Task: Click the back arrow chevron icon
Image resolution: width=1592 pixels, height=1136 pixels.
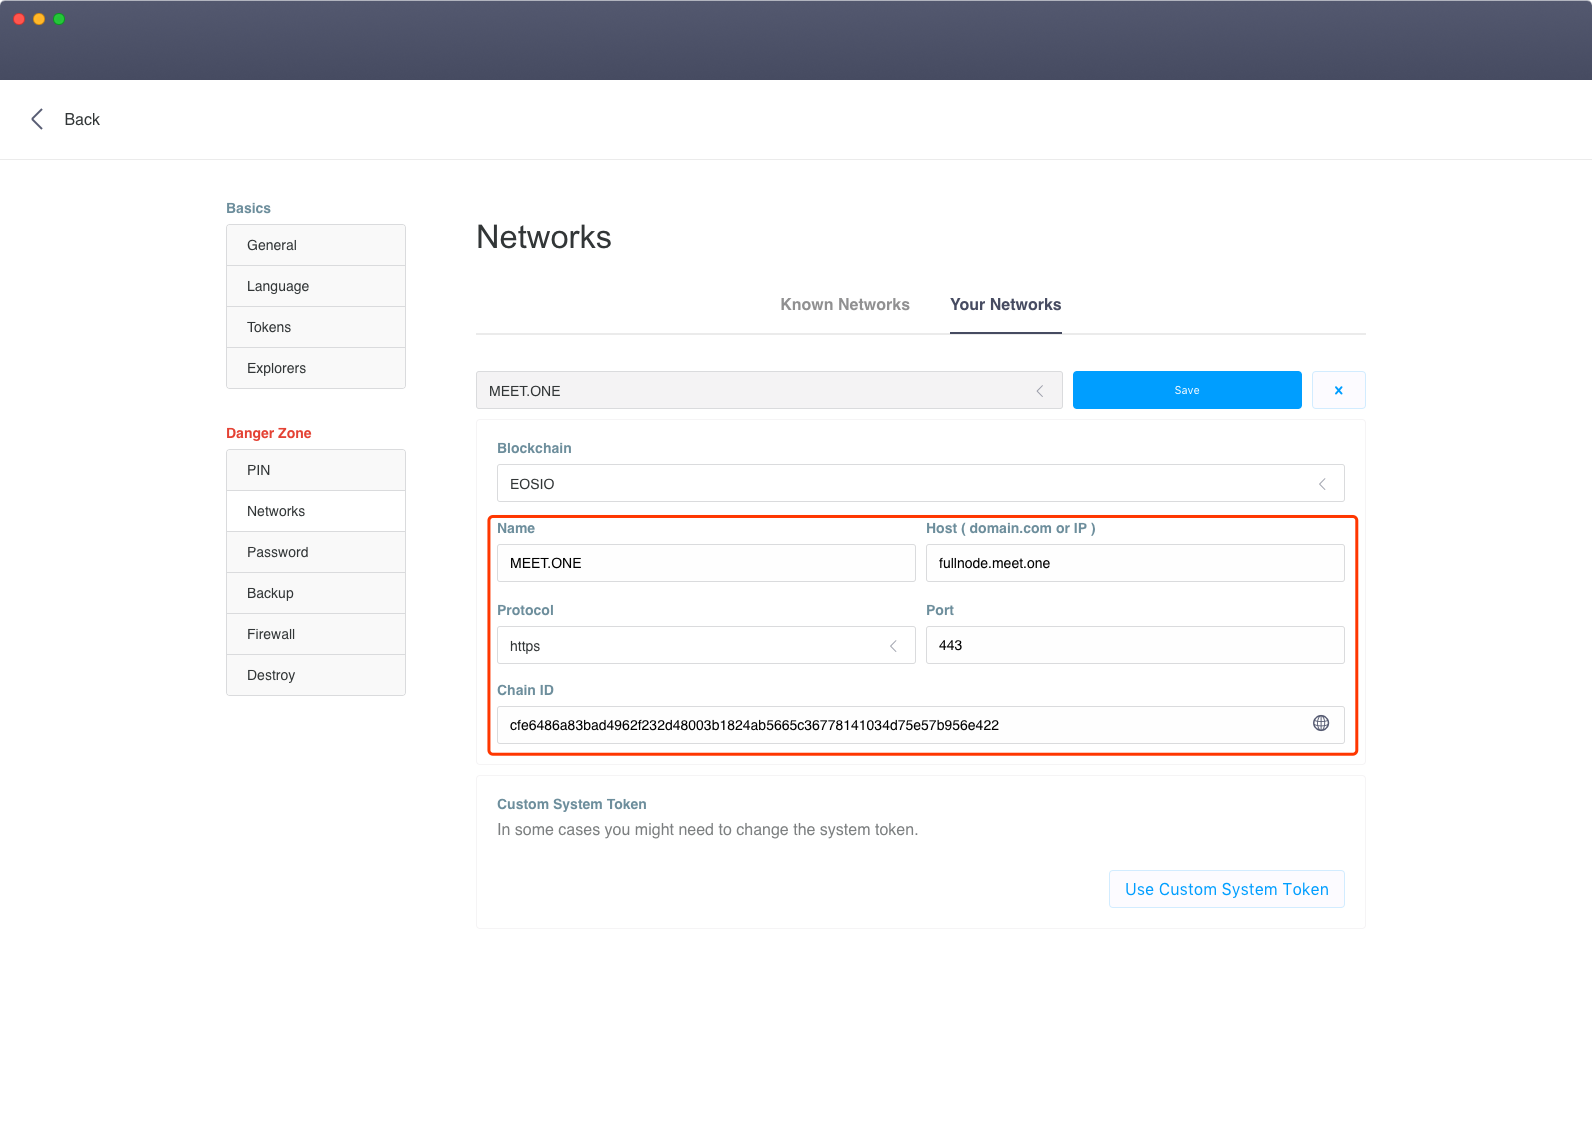Action: [37, 119]
